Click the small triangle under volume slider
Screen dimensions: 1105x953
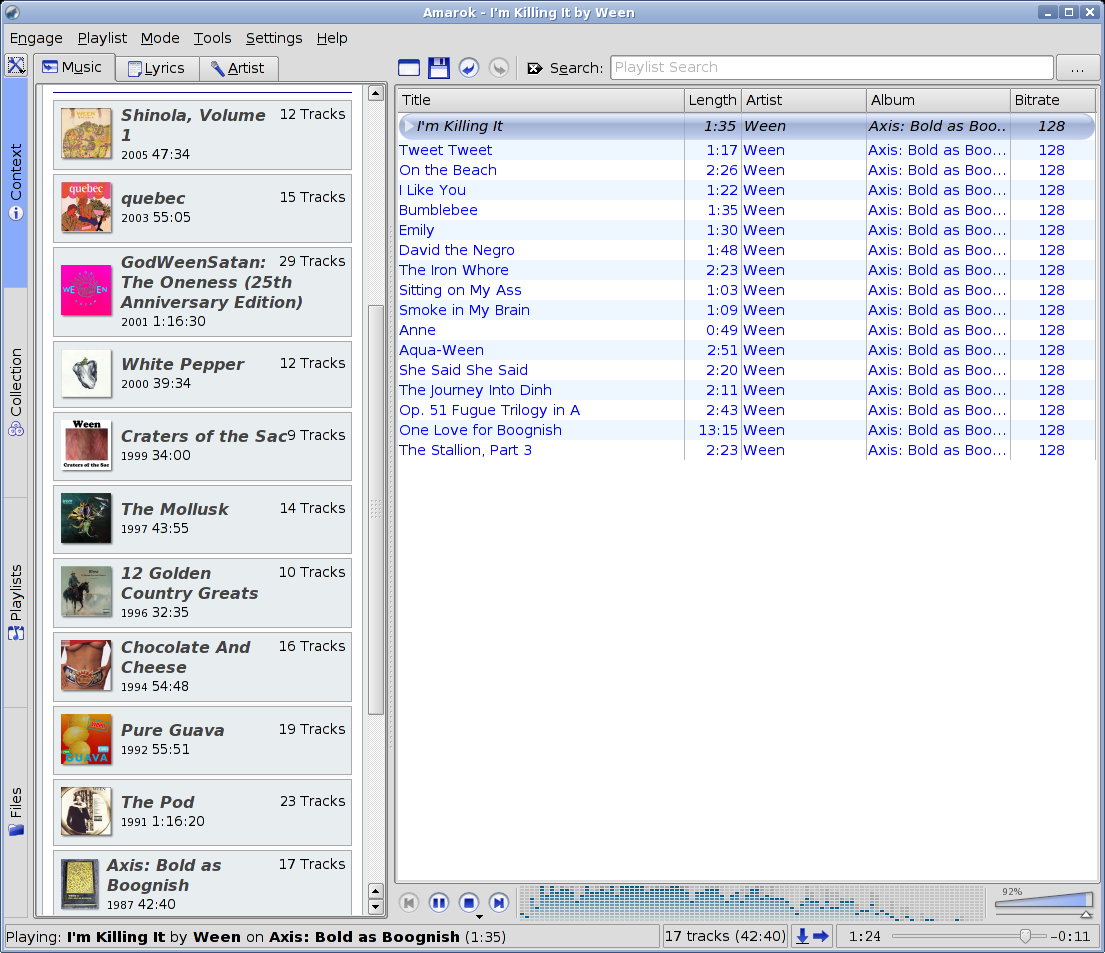click(x=1086, y=914)
